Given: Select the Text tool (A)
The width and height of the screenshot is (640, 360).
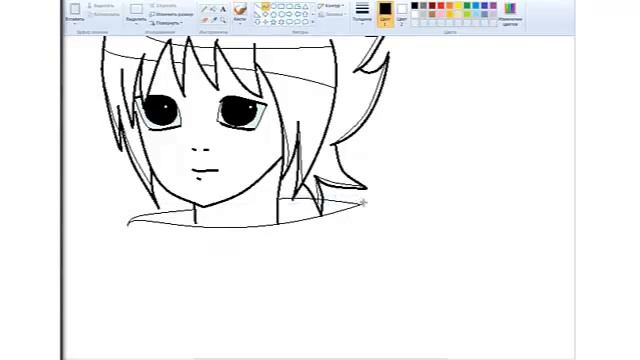Looking at the screenshot, I should click(x=223, y=9).
